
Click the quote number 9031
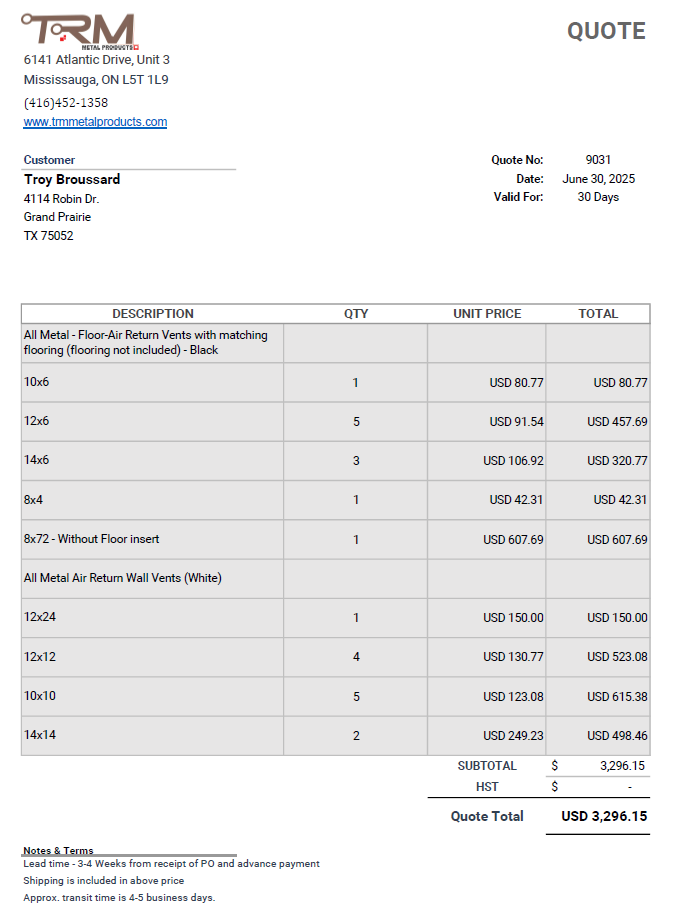pos(598,160)
